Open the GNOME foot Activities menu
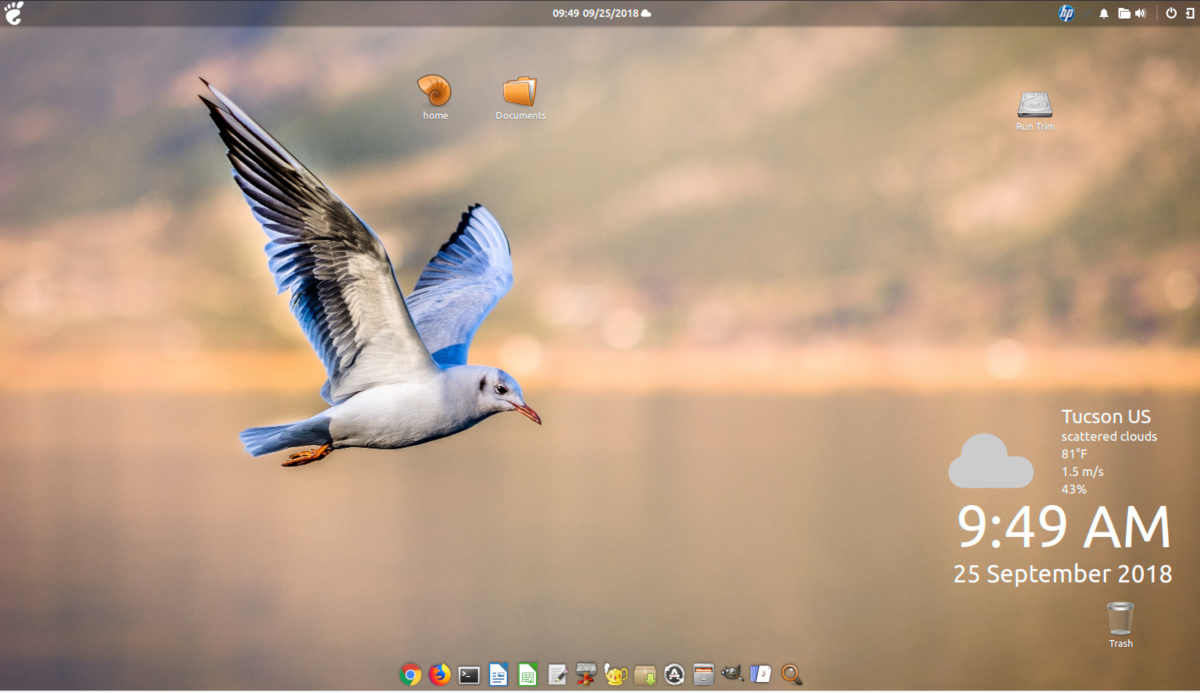Viewport: 1200px width, 693px height. [x=14, y=13]
